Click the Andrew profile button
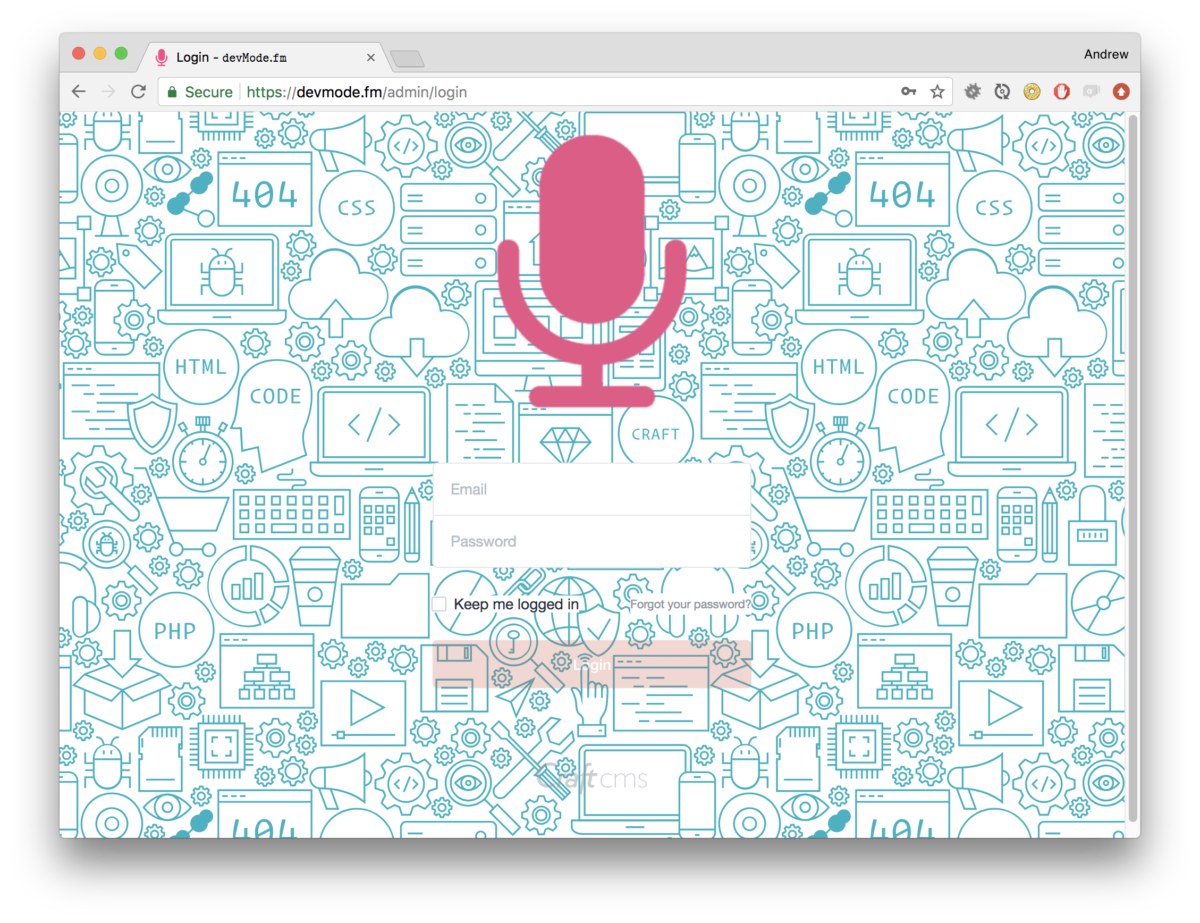 1105,54
